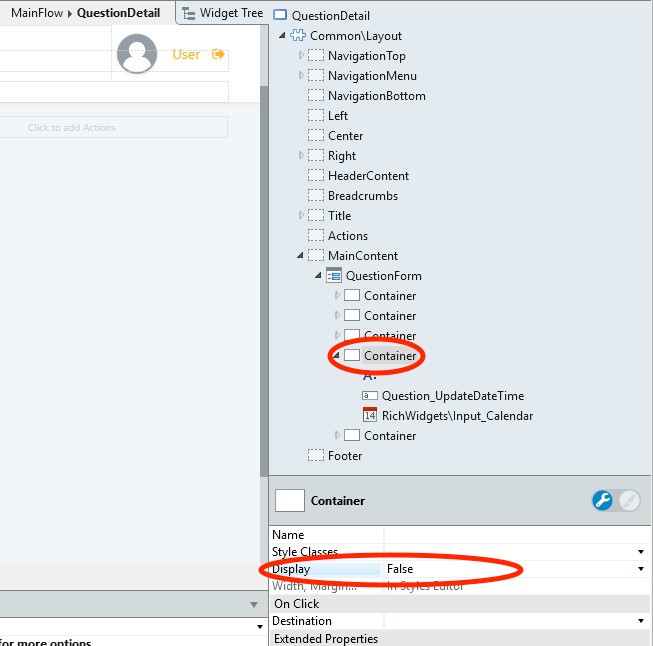Click the Footer placeholder icon
This screenshot has height=646, width=653.
point(316,455)
